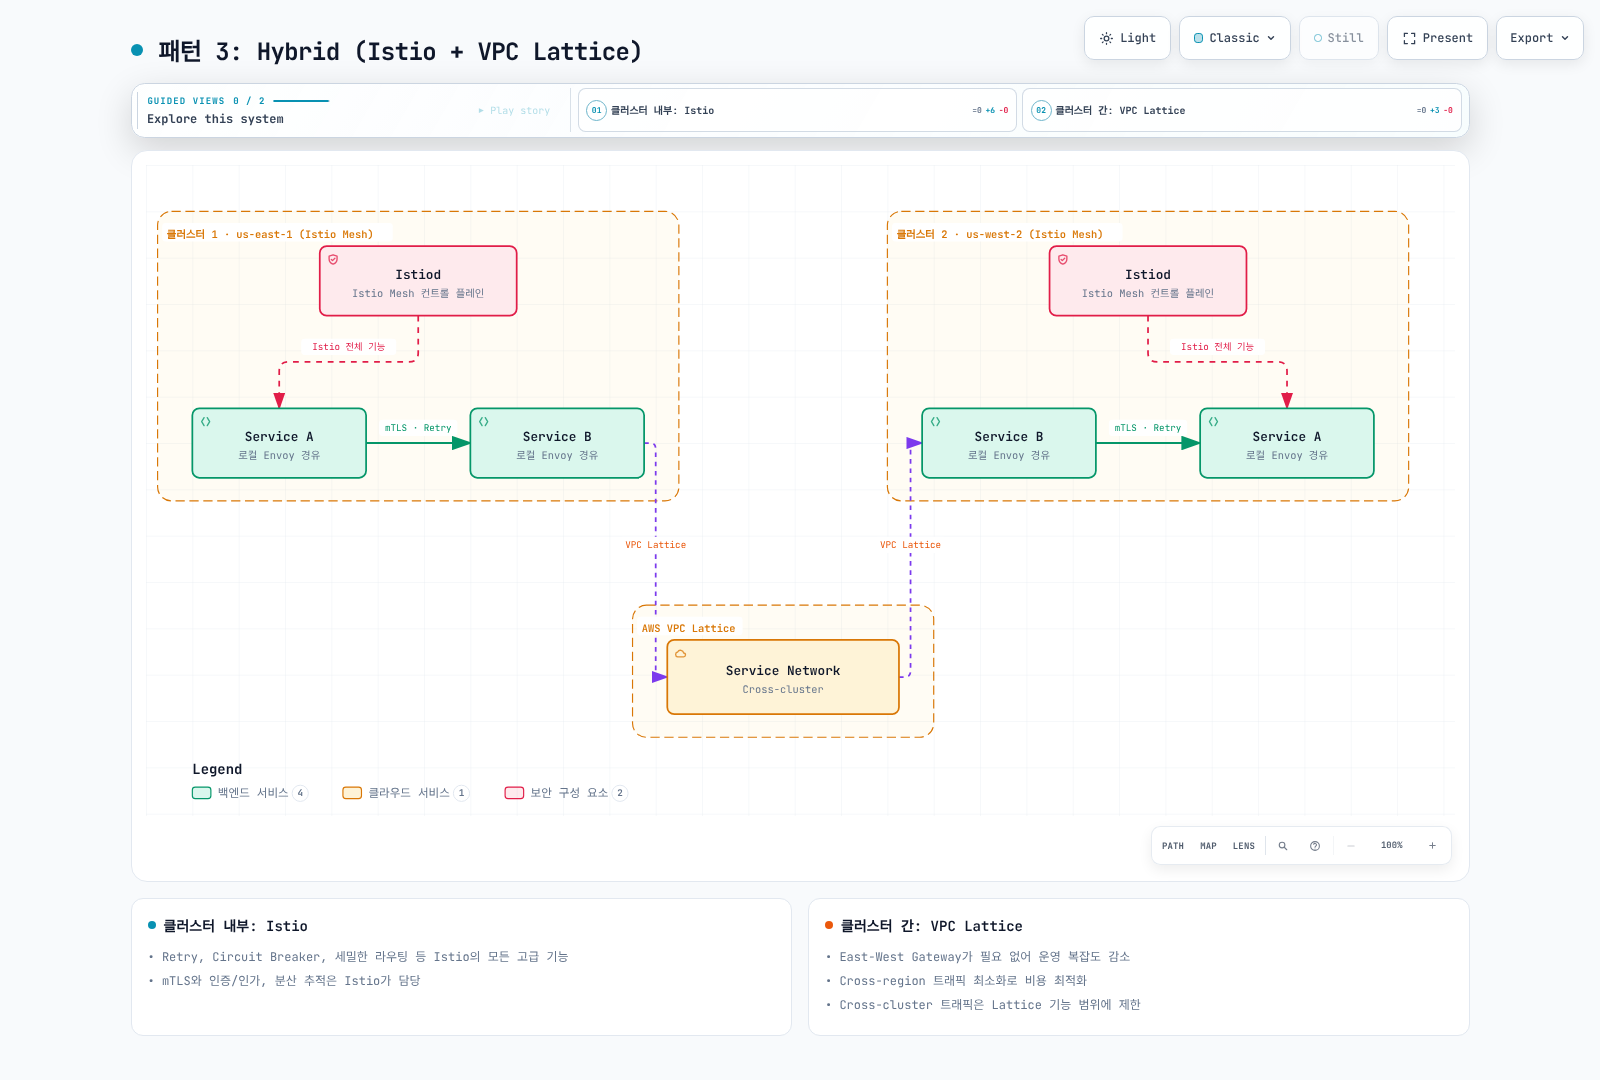Click the fullscreen icon in Present button
This screenshot has width=1600, height=1080.
pos(1409,39)
